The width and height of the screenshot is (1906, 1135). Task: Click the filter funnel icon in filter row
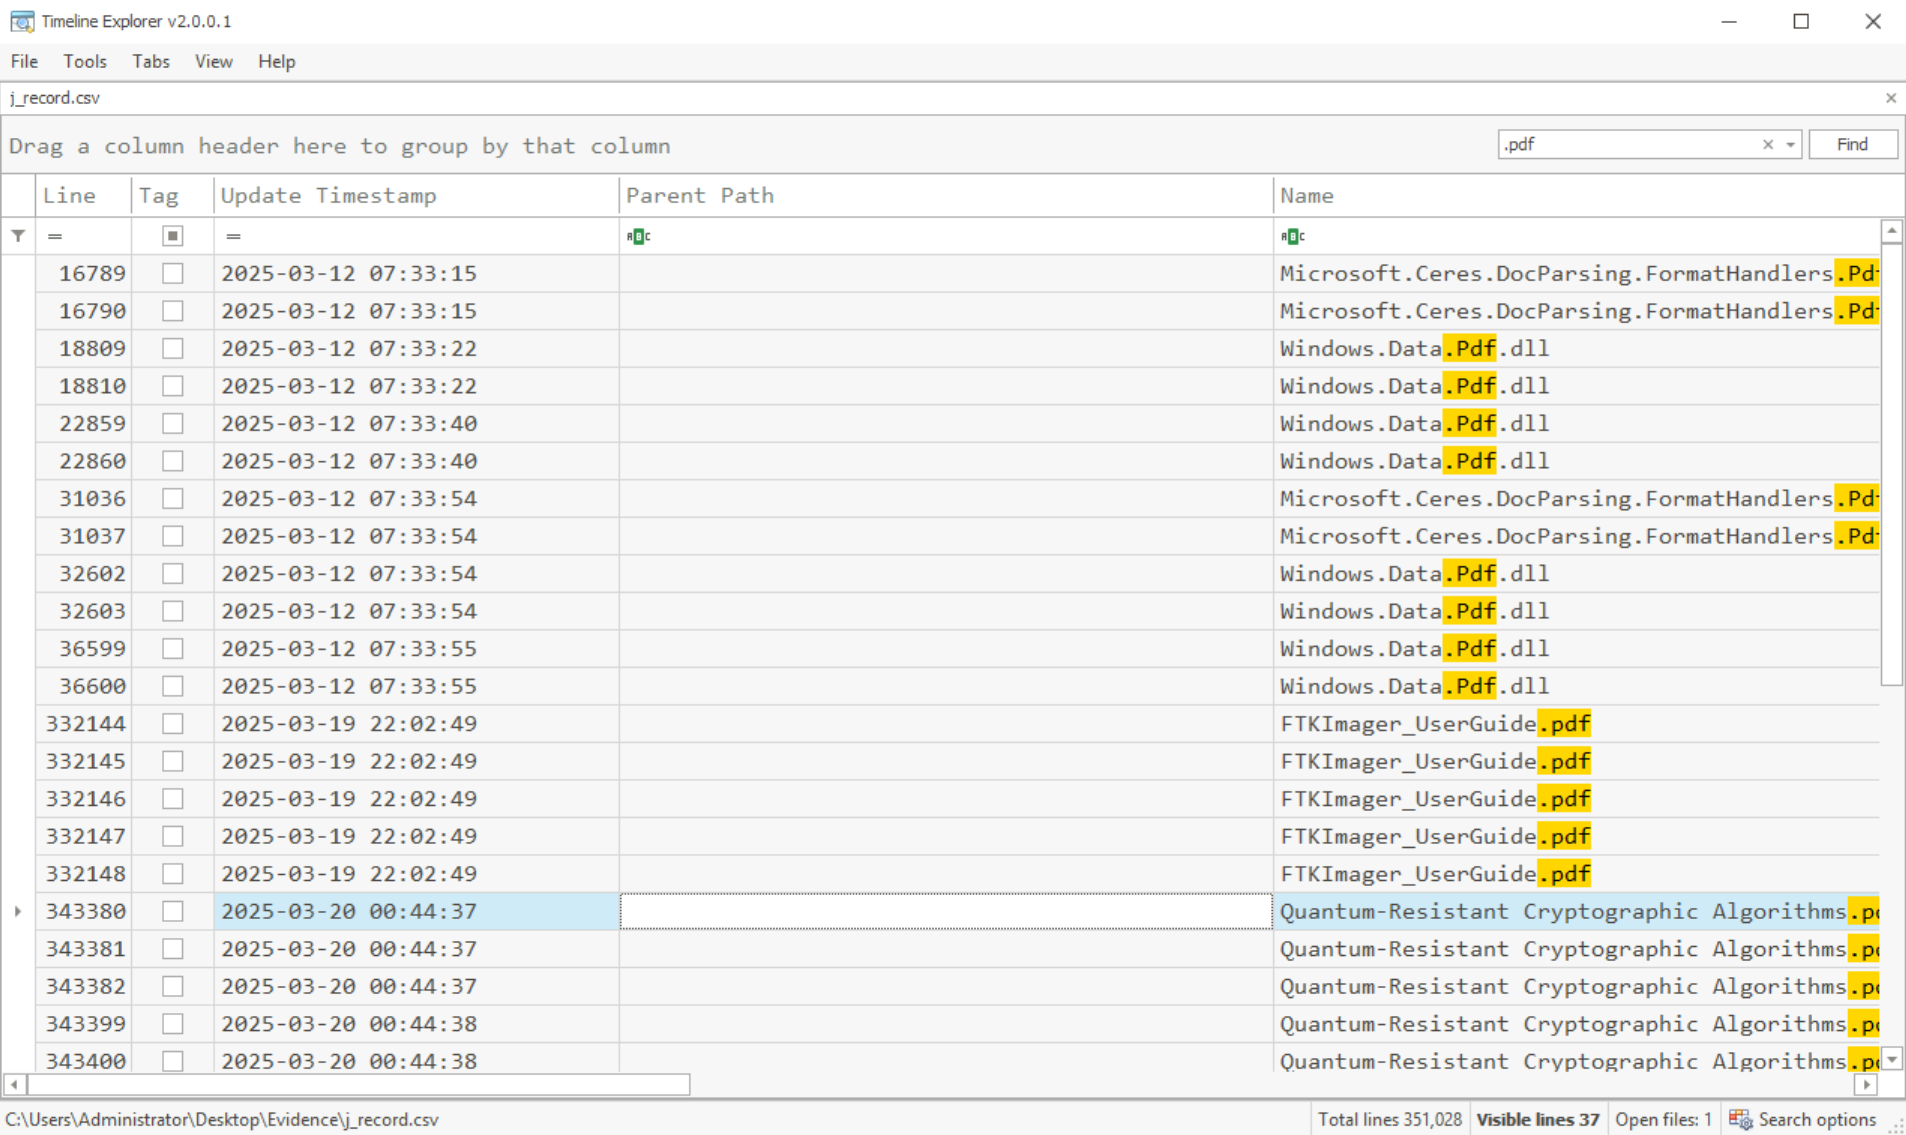point(18,236)
